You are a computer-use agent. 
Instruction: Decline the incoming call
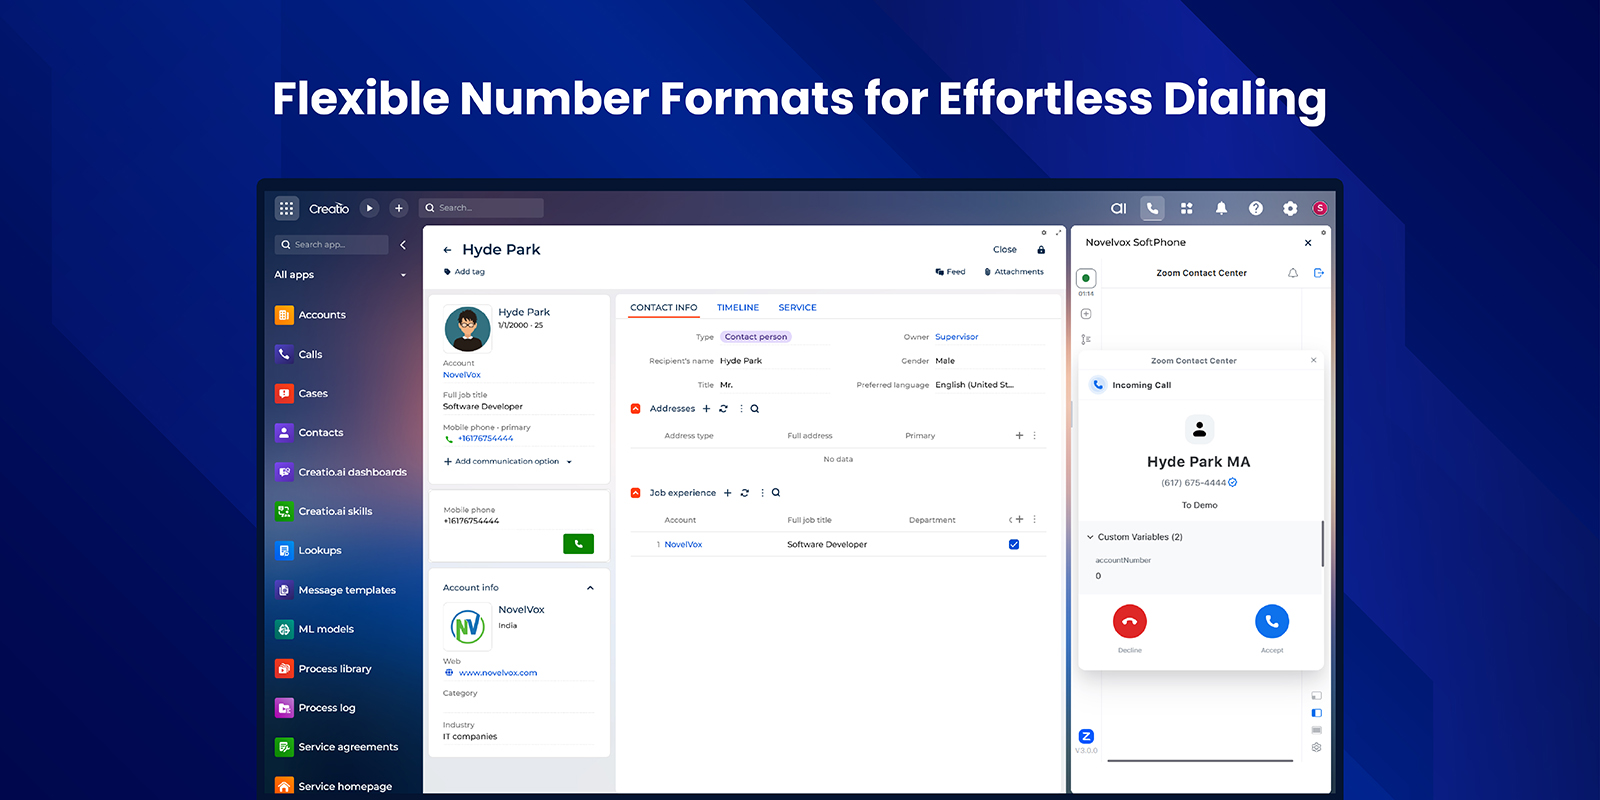point(1129,622)
